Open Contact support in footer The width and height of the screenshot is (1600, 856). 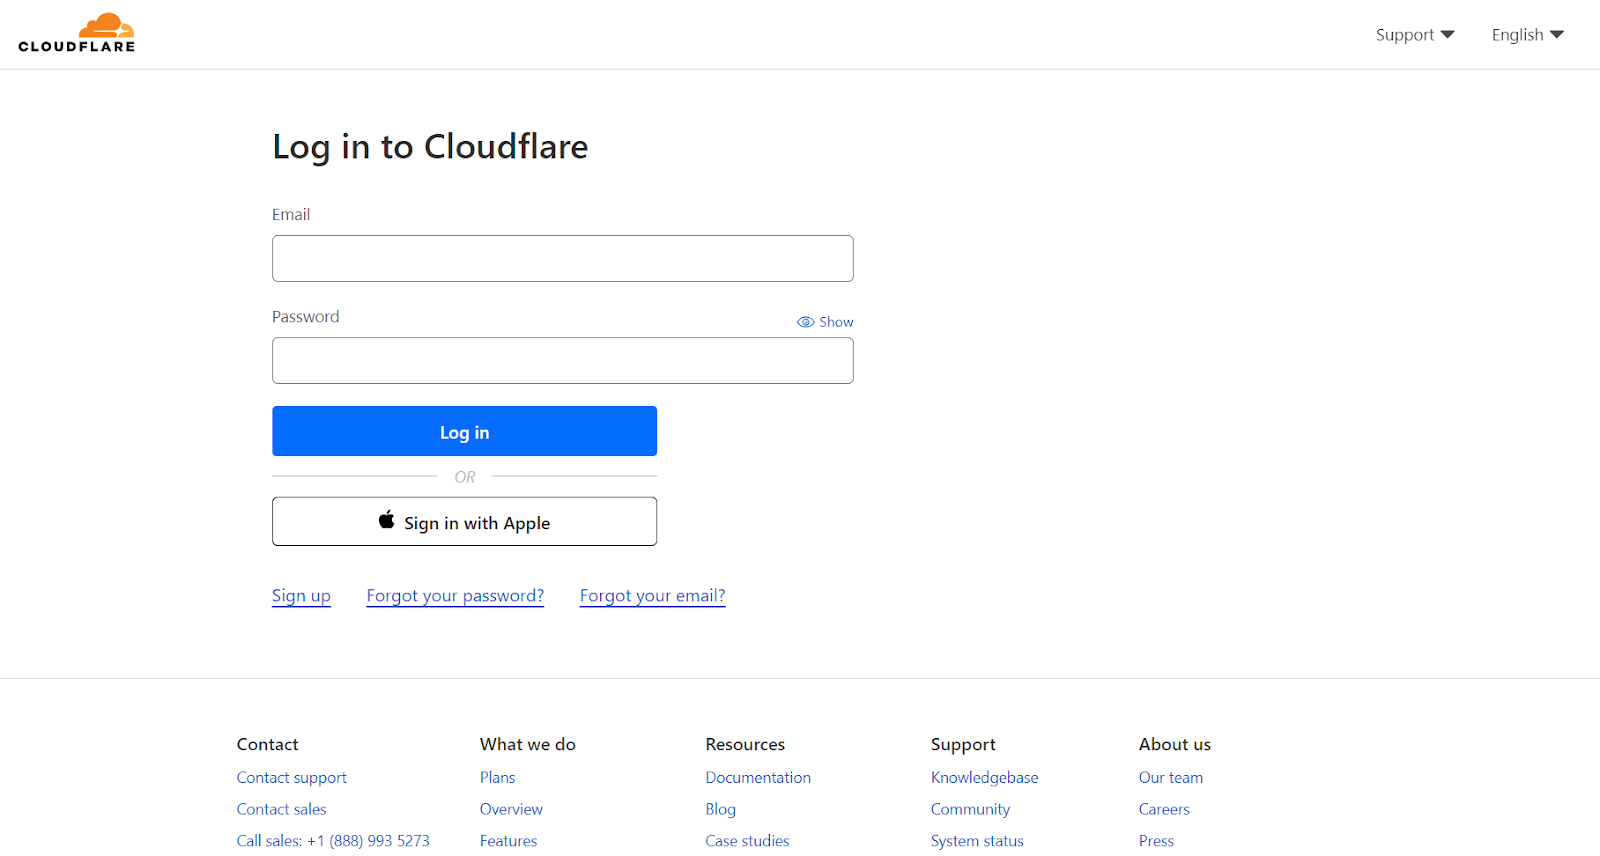click(x=292, y=778)
